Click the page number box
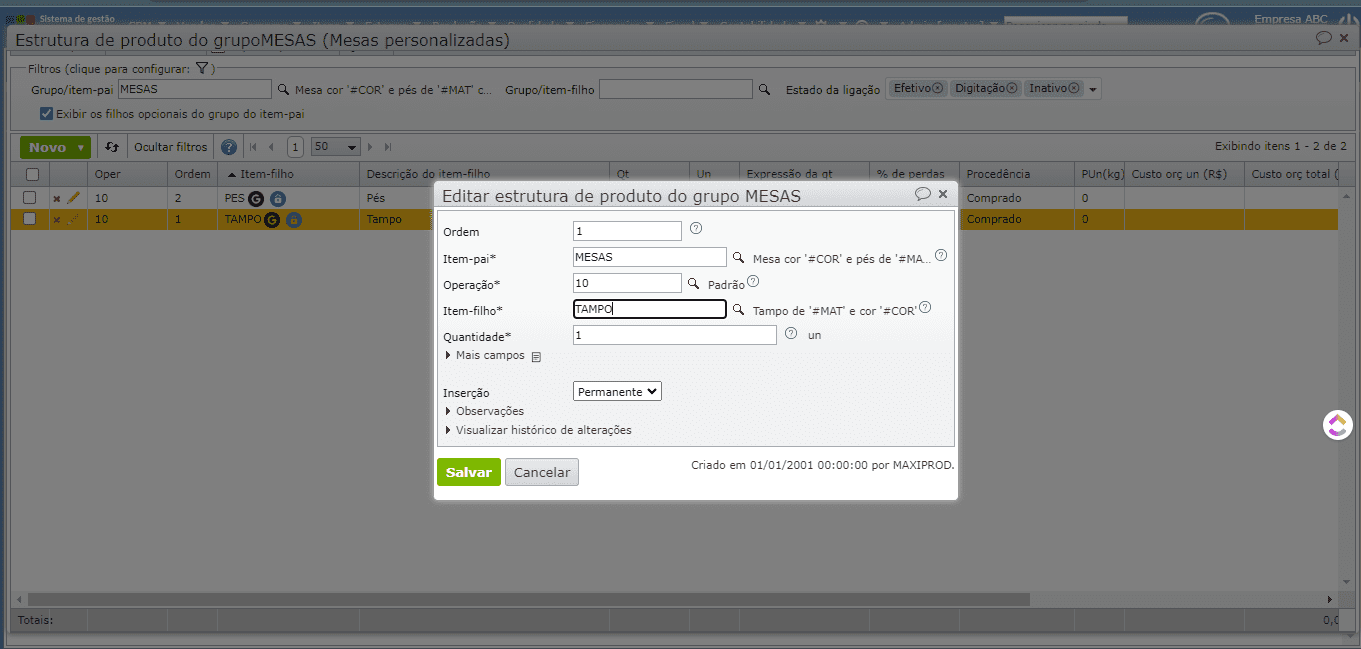The width and height of the screenshot is (1361, 649). [x=295, y=147]
